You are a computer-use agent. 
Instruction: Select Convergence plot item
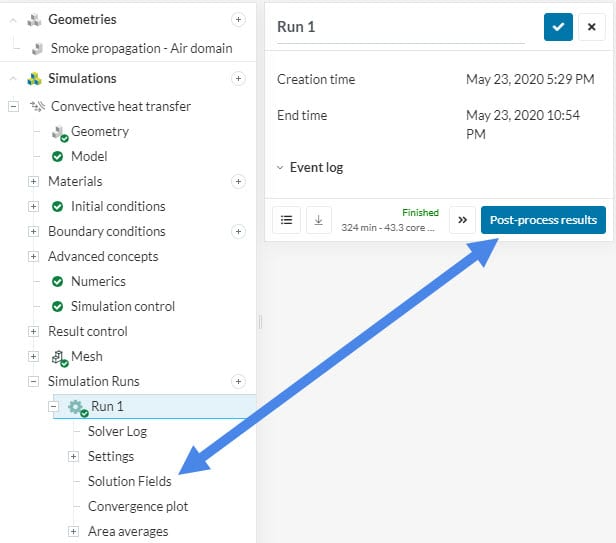138,506
